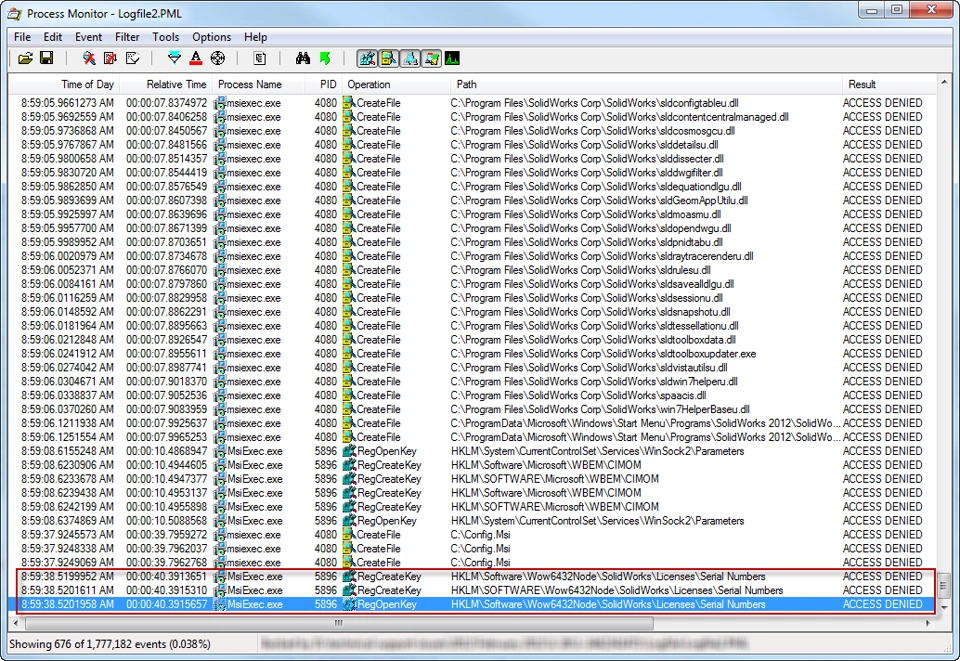
Task: Click the Time of Day column header
Action: pyautogui.click(x=64, y=84)
